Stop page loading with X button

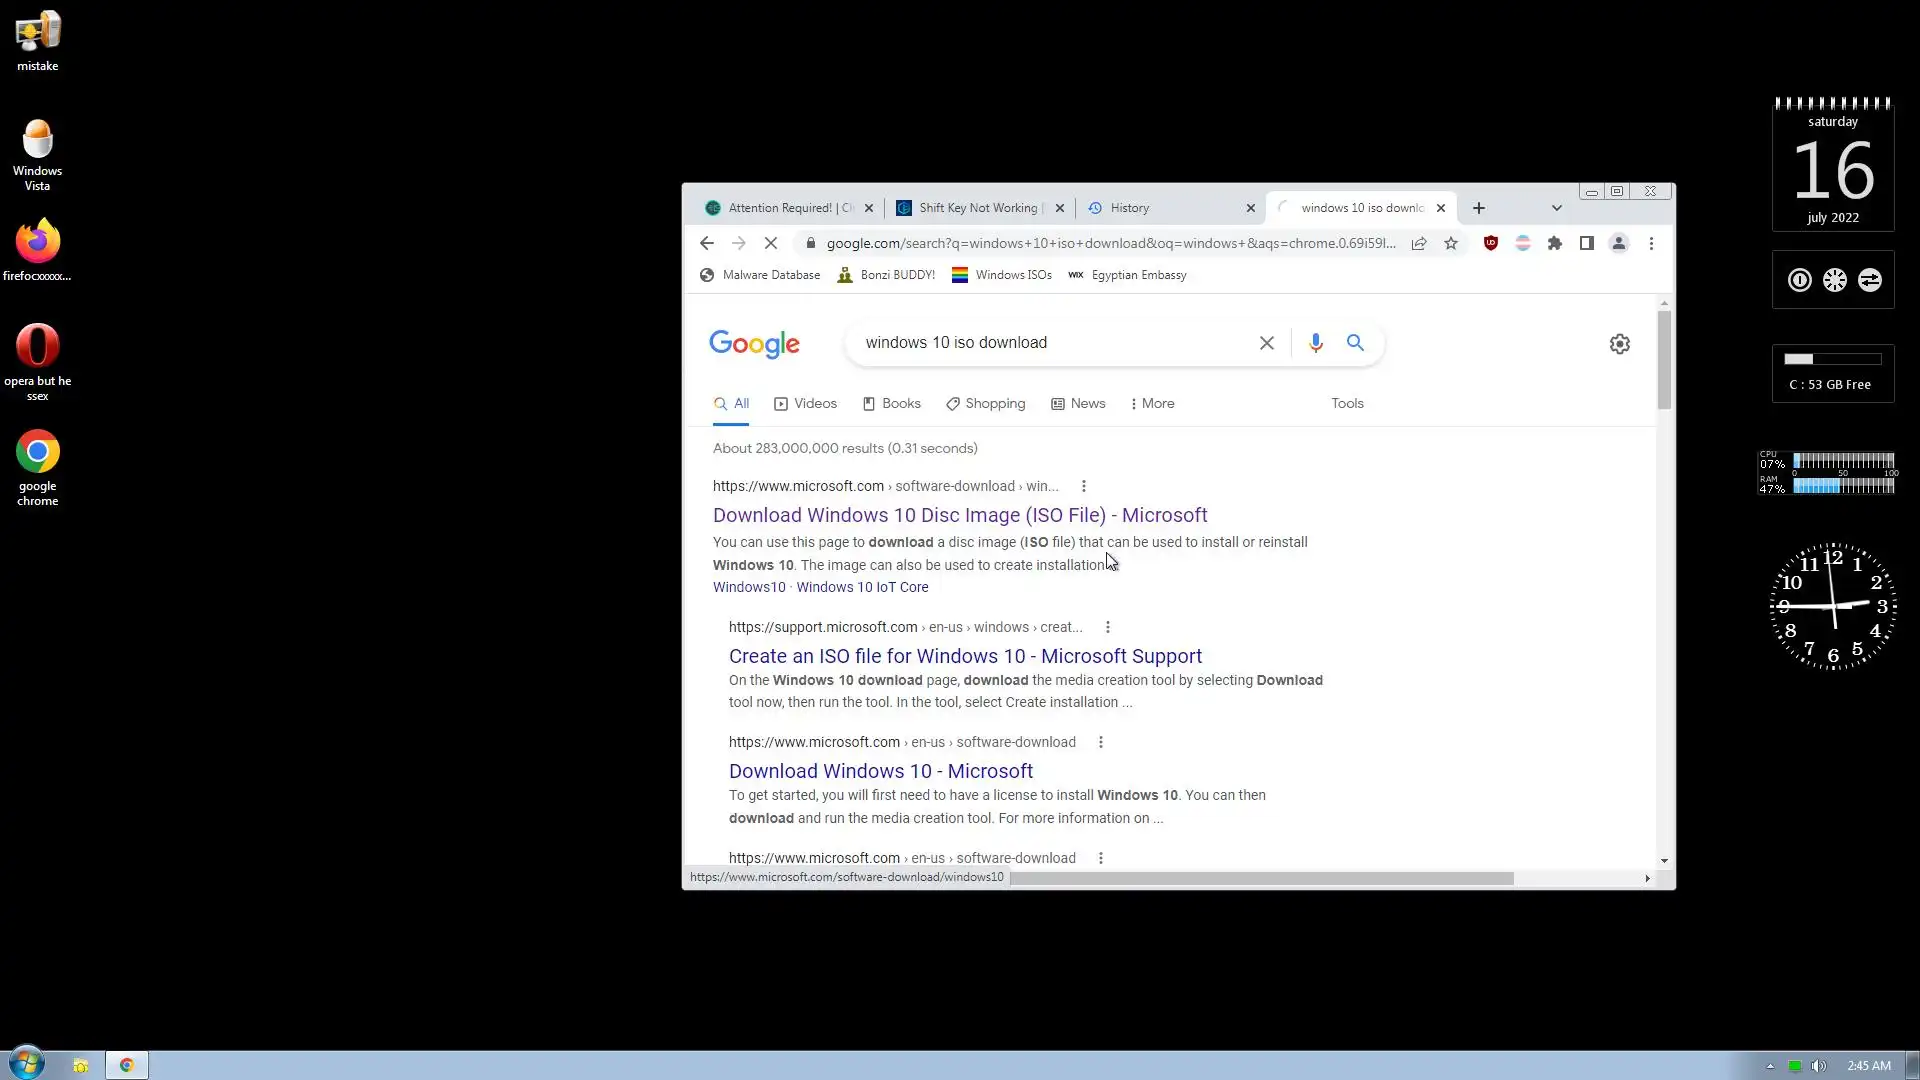pyautogui.click(x=771, y=243)
